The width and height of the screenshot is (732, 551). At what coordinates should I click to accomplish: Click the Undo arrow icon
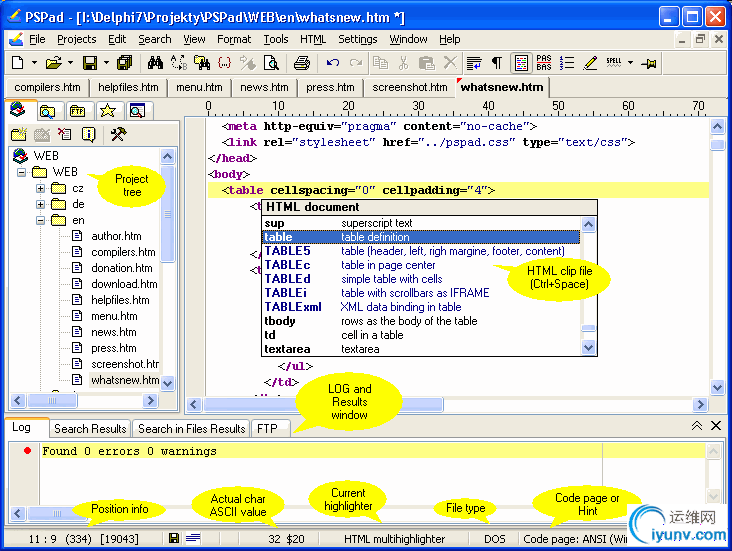(333, 63)
